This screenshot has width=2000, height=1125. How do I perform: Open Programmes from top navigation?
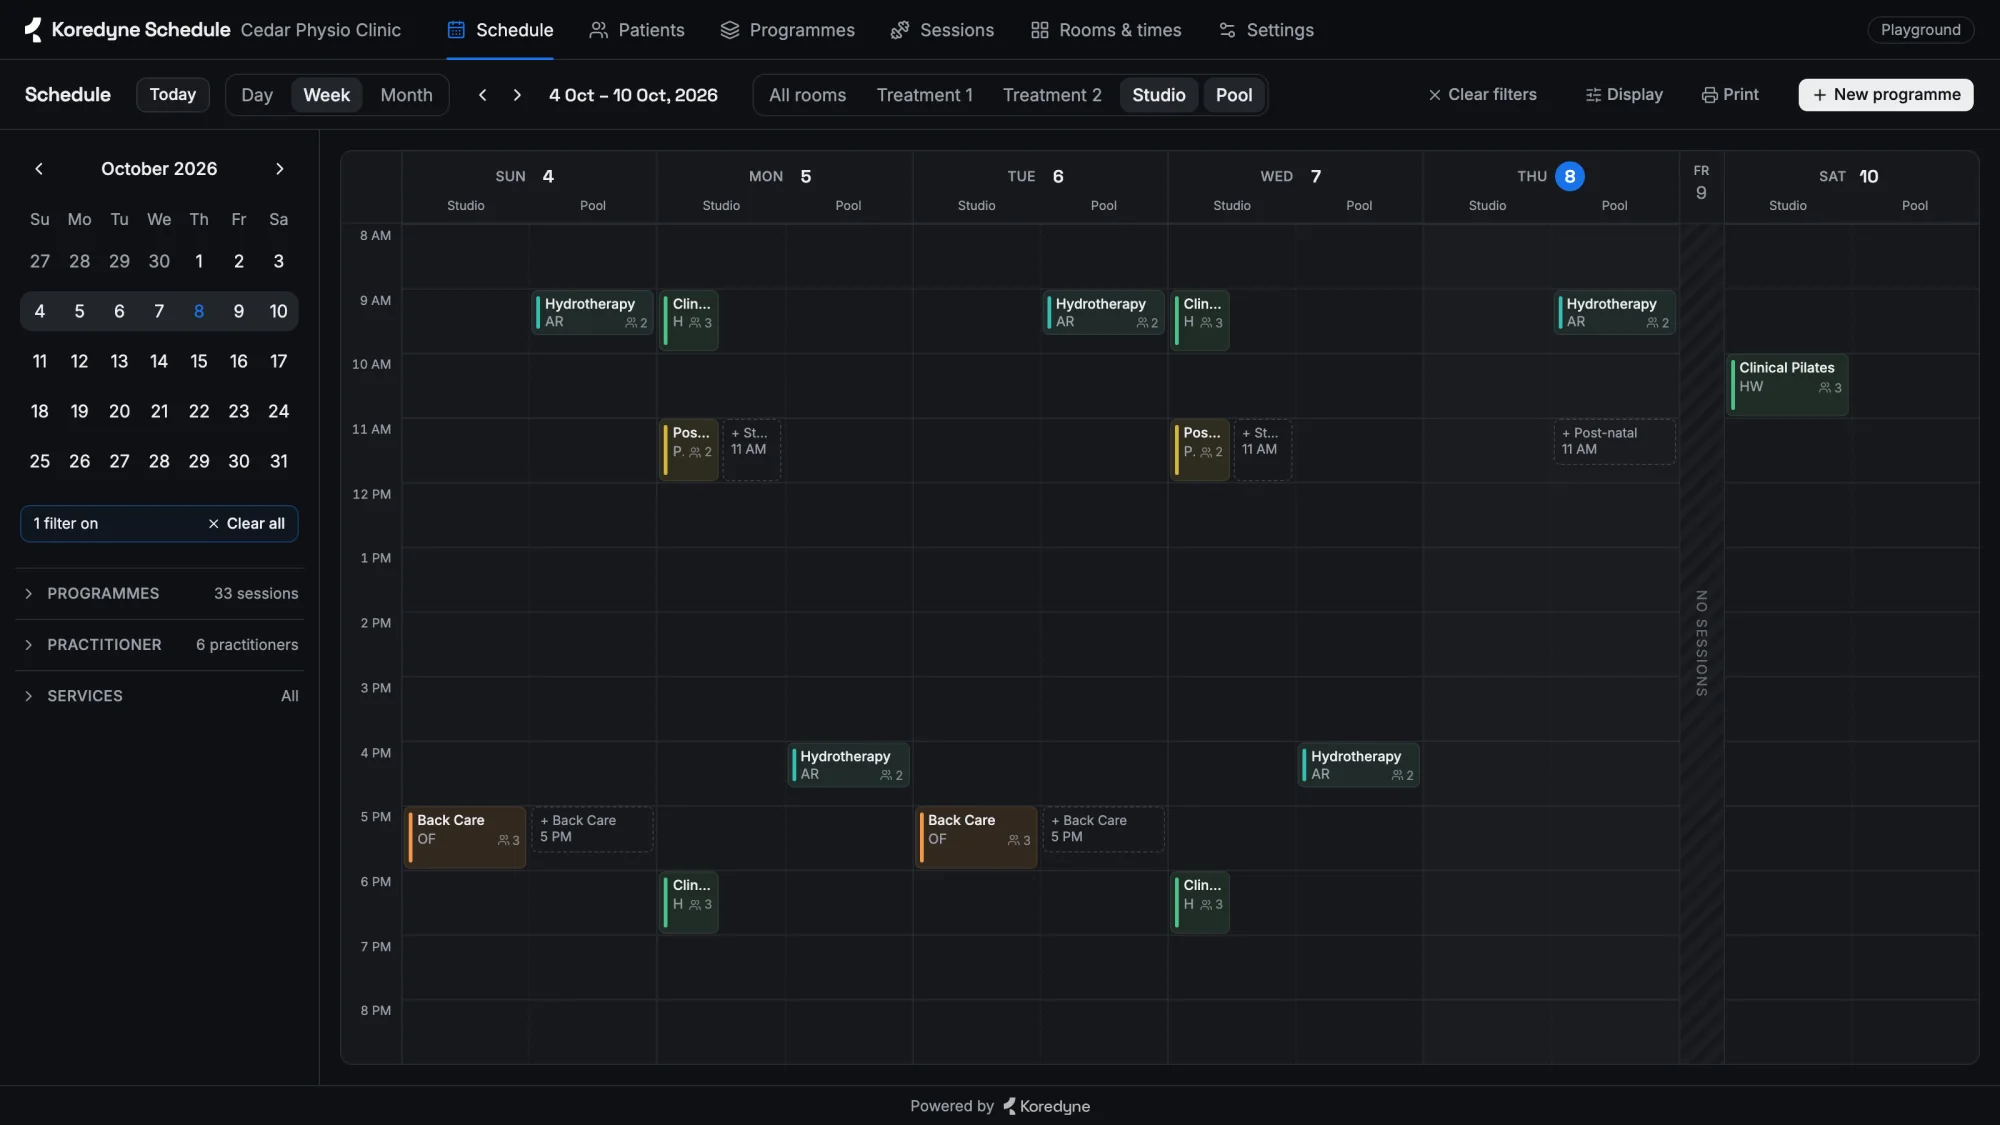pos(788,30)
